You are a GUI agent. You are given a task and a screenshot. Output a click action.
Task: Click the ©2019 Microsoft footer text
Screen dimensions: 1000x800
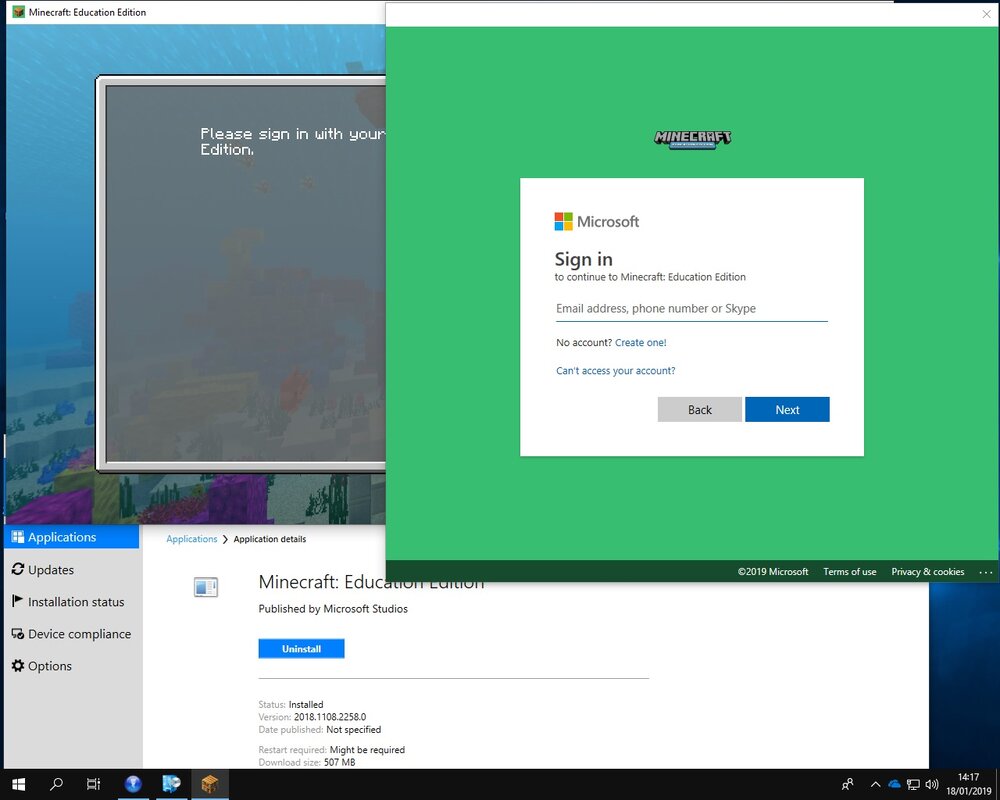click(x=773, y=572)
